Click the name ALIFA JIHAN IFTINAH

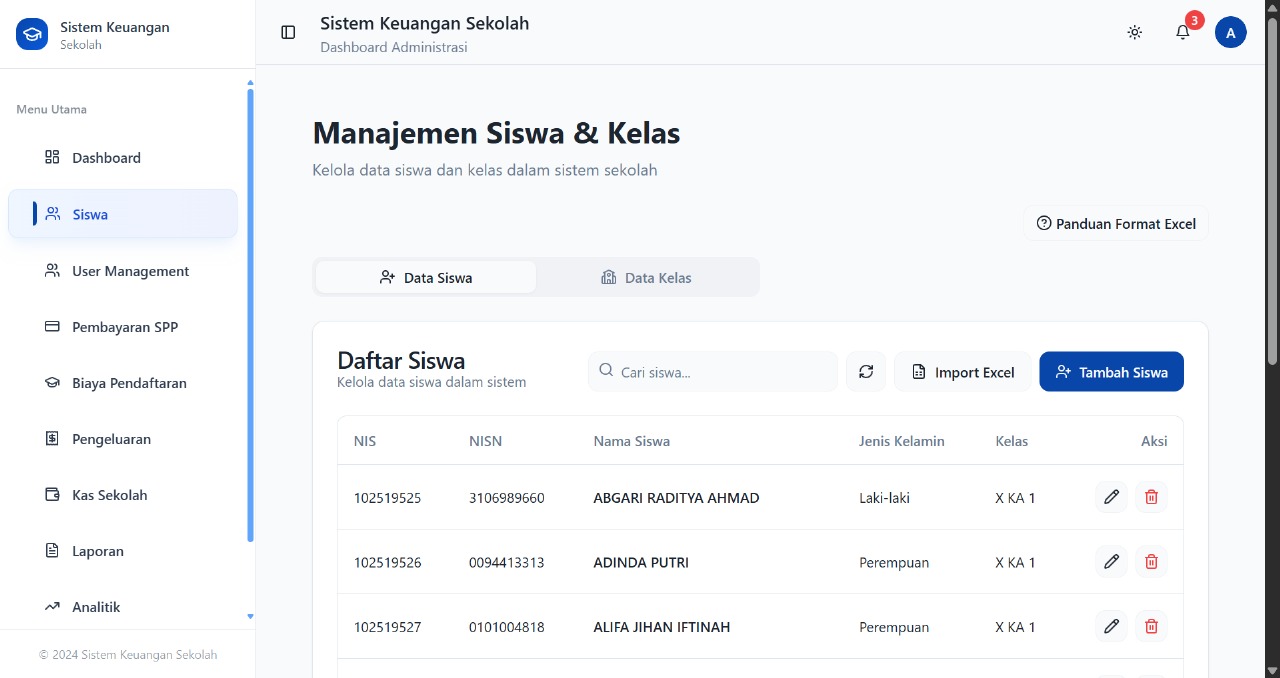[x=662, y=628]
